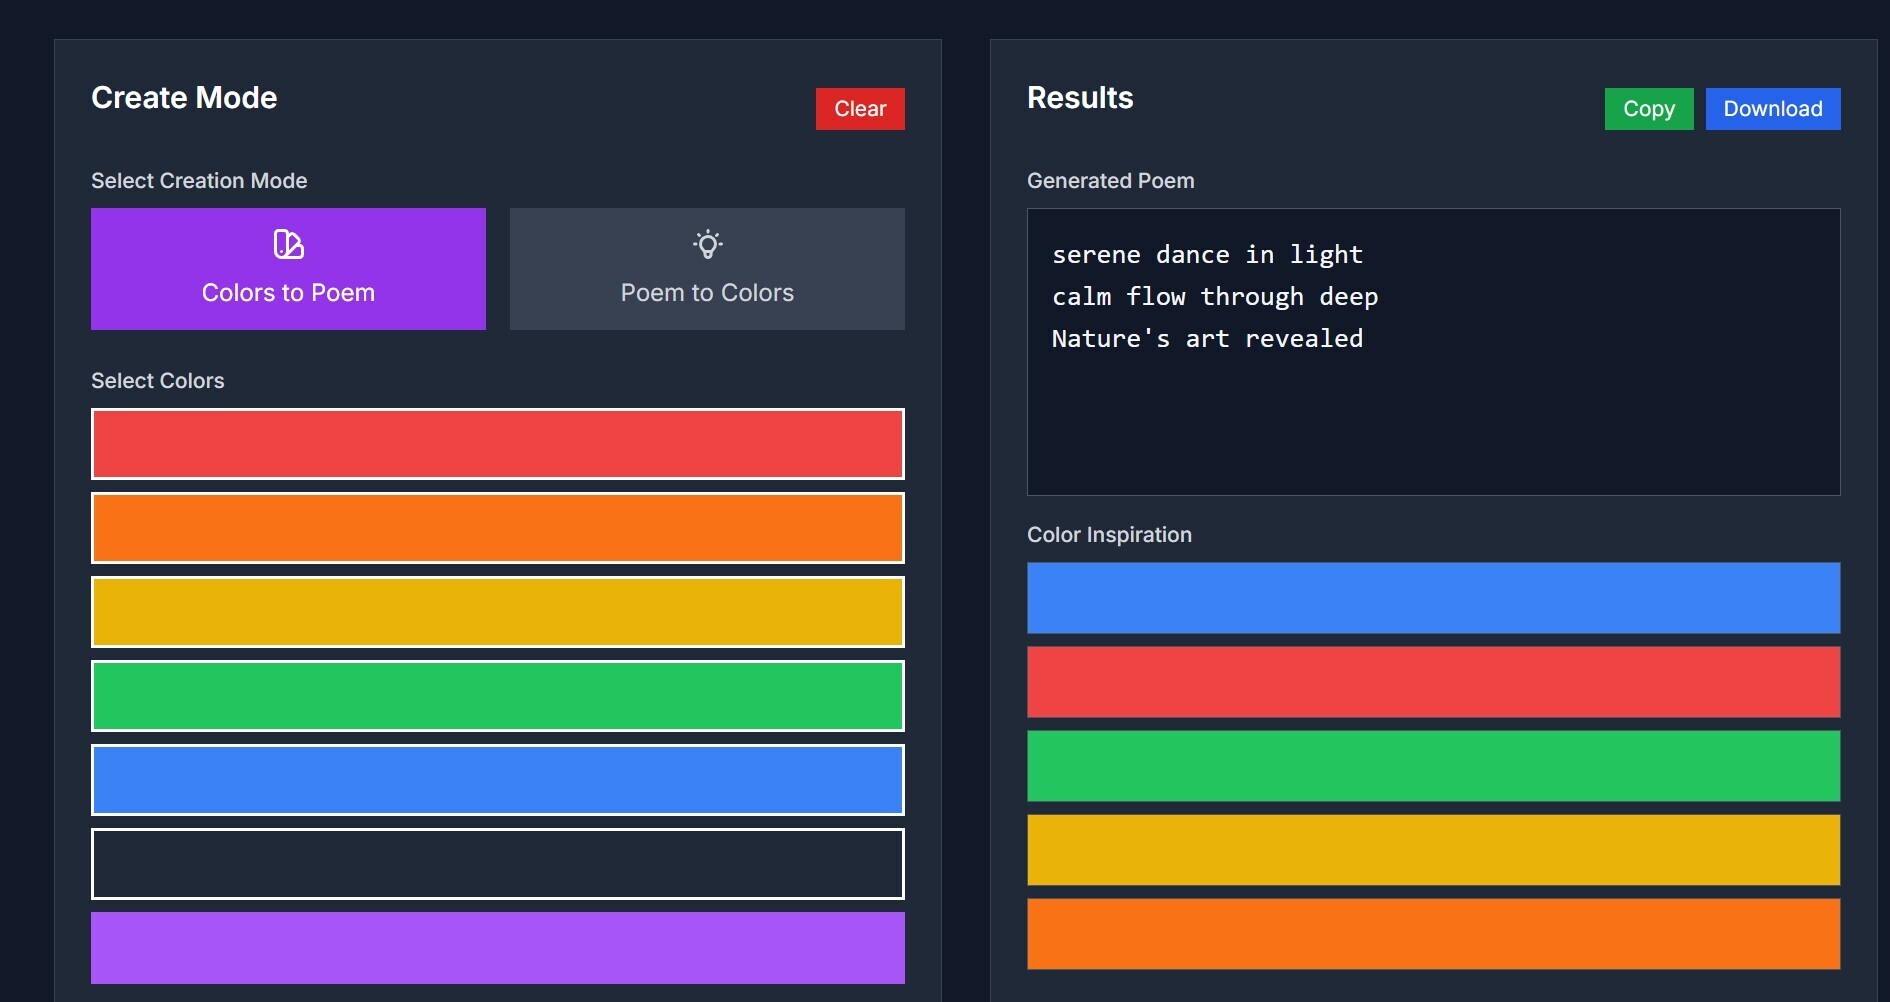The width and height of the screenshot is (1890, 1002).
Task: Click the palette icon above Colors to Poem
Action: click(x=288, y=244)
